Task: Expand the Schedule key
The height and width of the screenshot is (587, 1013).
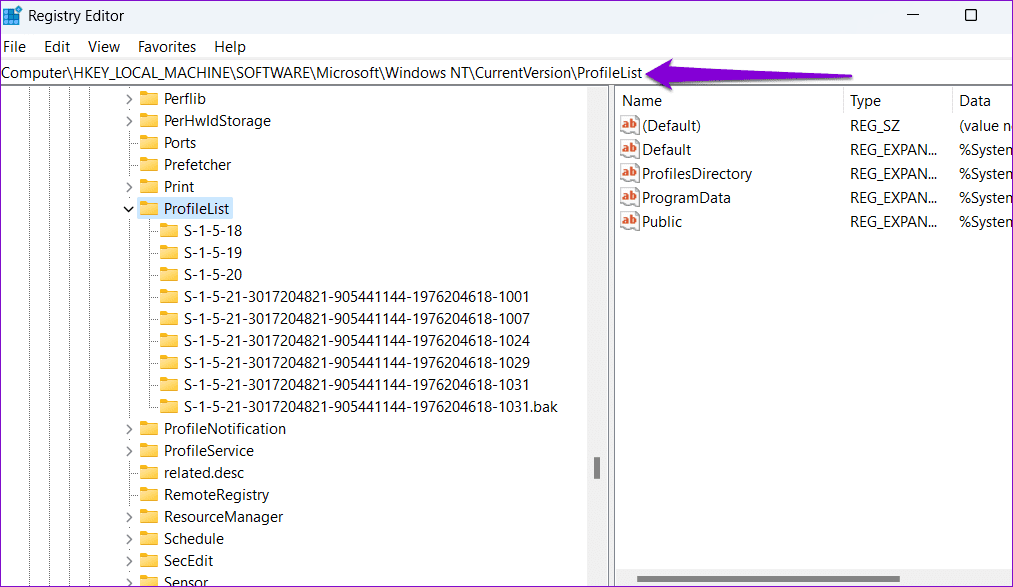Action: pyautogui.click(x=129, y=539)
